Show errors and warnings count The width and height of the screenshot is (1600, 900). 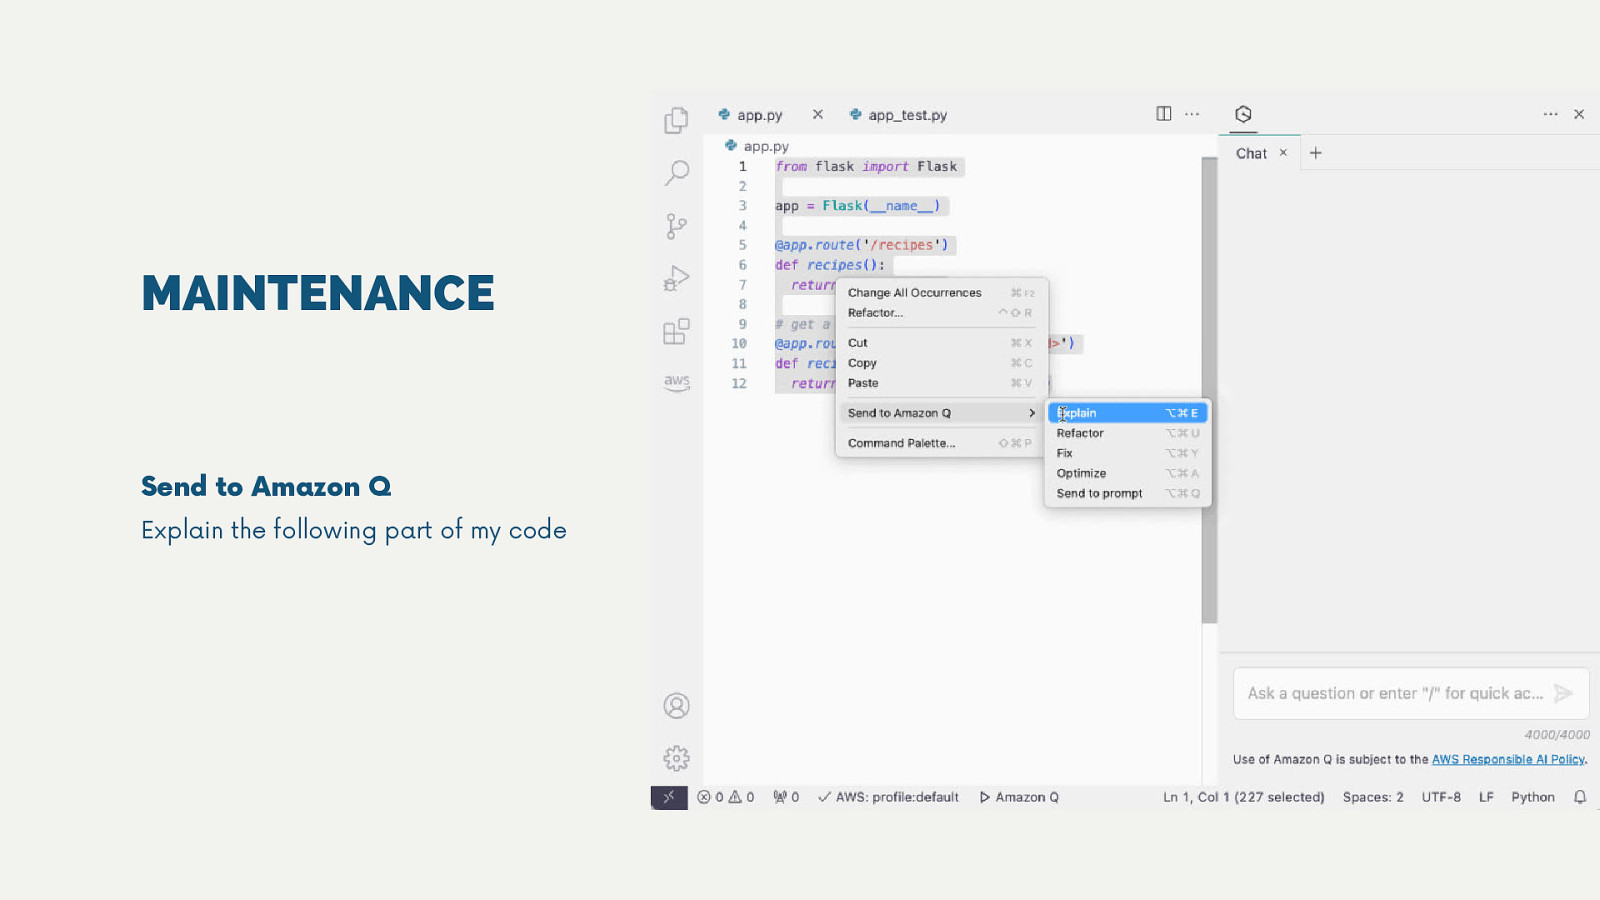point(726,797)
